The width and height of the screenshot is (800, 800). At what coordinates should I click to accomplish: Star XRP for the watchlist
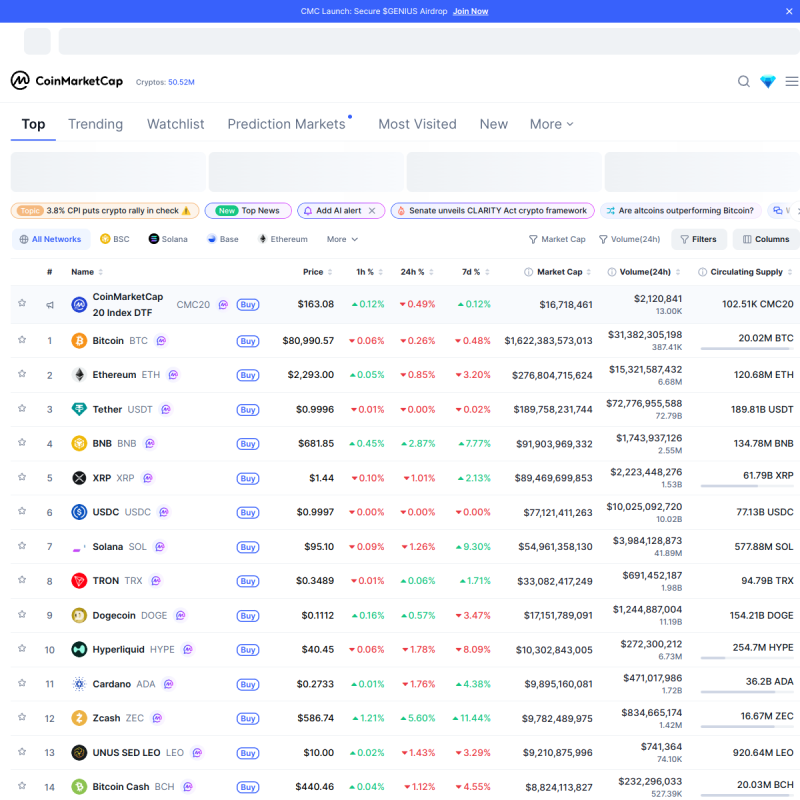point(22,477)
